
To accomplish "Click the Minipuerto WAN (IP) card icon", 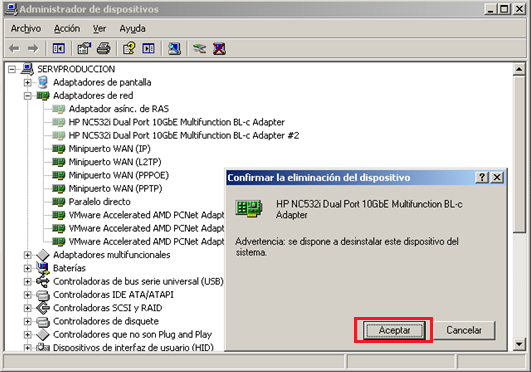I will tap(59, 149).
